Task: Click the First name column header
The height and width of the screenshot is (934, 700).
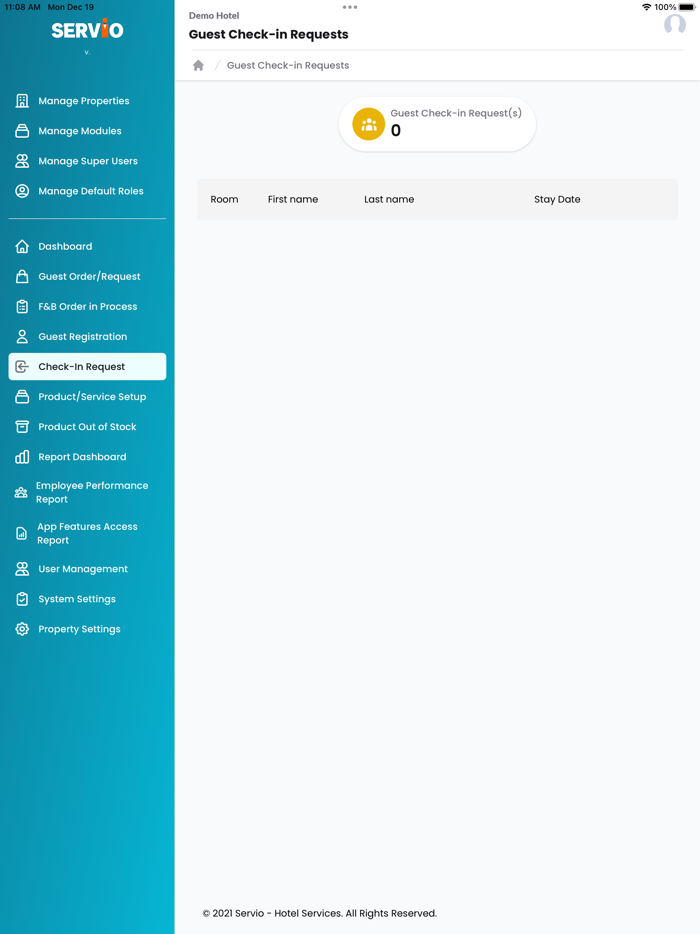Action: coord(293,200)
